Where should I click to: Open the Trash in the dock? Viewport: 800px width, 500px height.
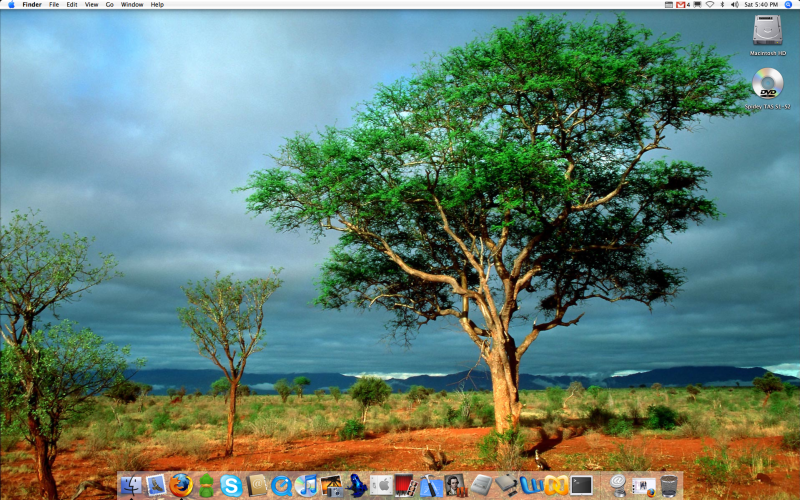coord(668,485)
